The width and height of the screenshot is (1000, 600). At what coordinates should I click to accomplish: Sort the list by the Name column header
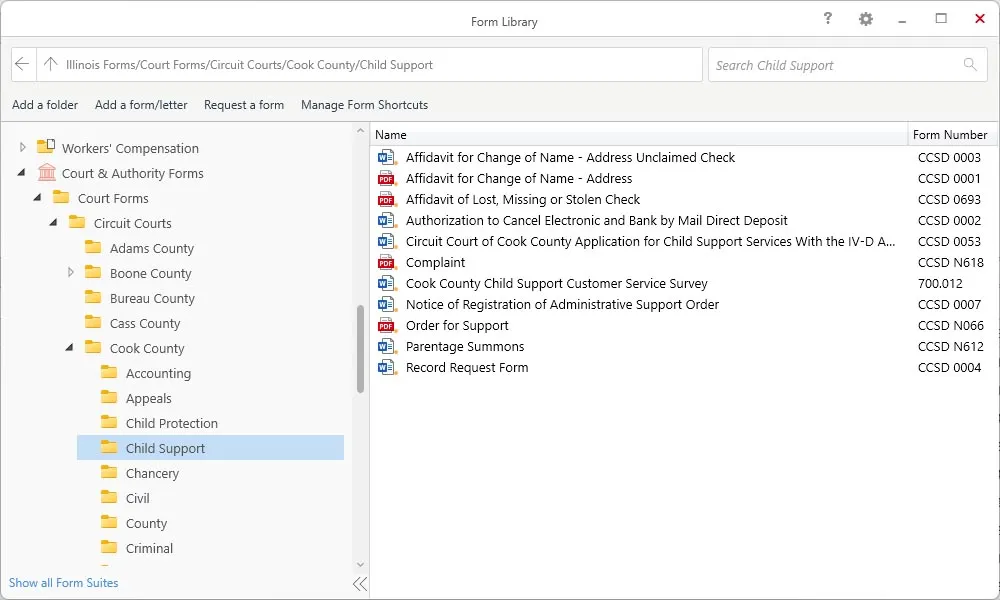pyautogui.click(x=638, y=135)
